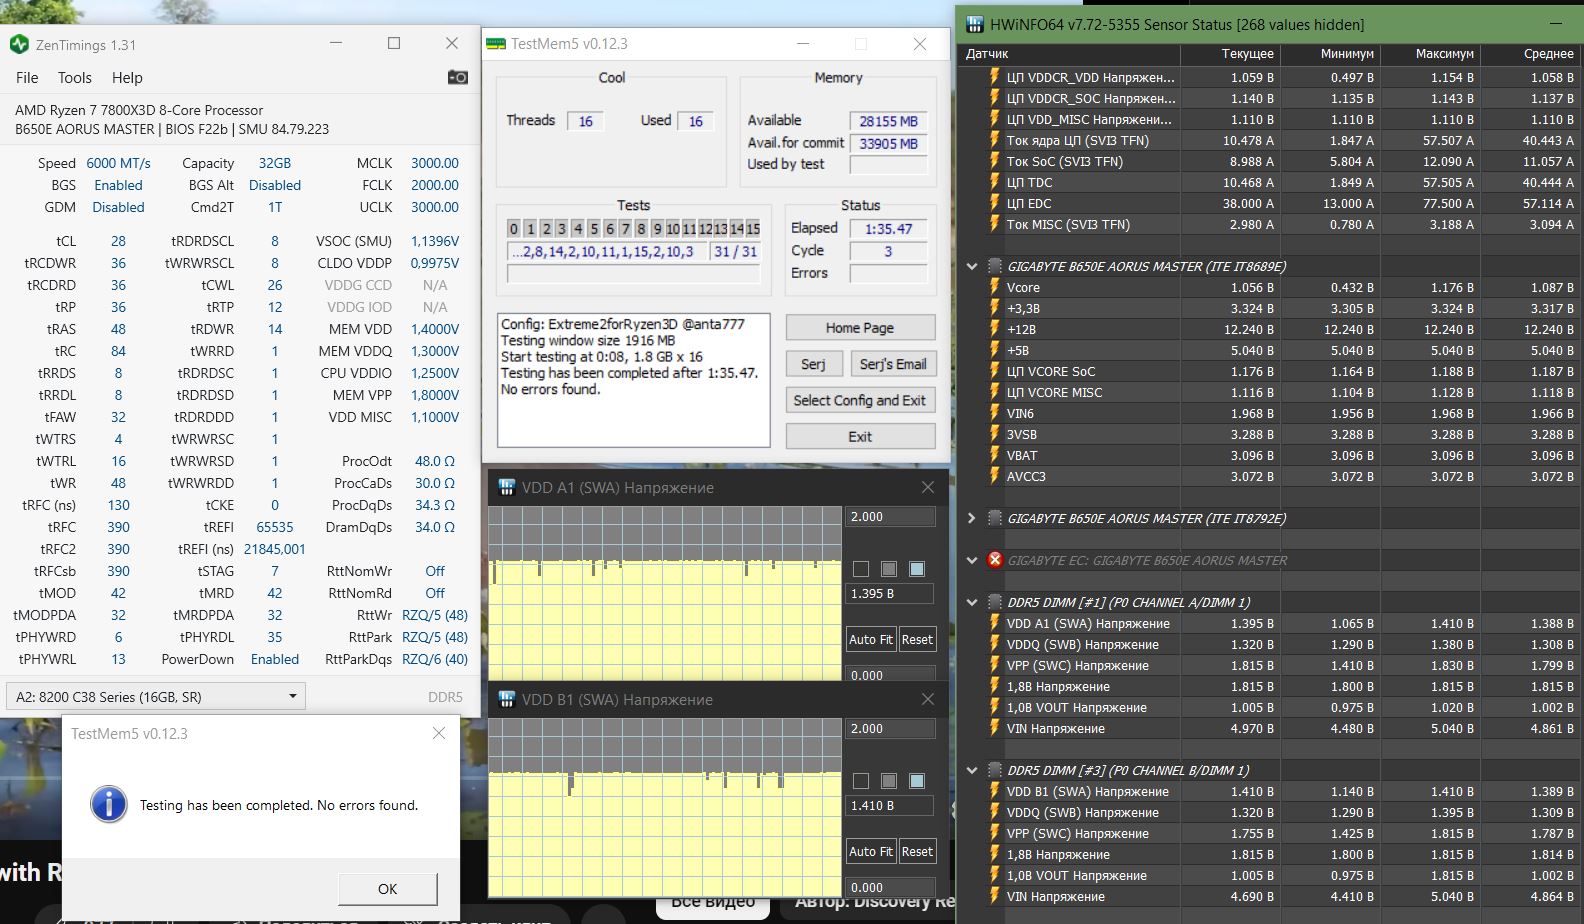Expand the GIGABYTE B650E (ITE IT8792E) group
The height and width of the screenshot is (924, 1584).
(x=971, y=518)
